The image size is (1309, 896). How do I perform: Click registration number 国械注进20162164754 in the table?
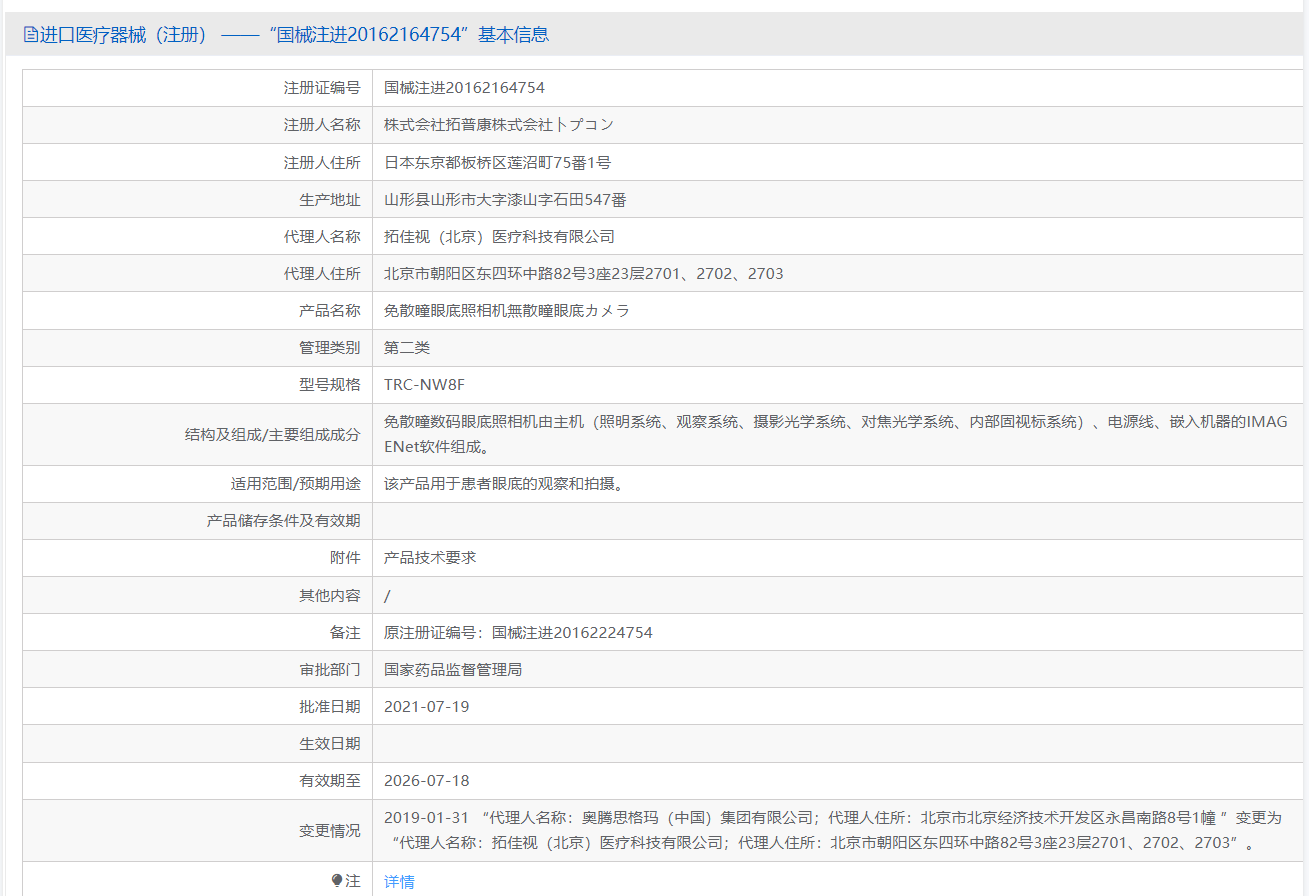(464, 88)
